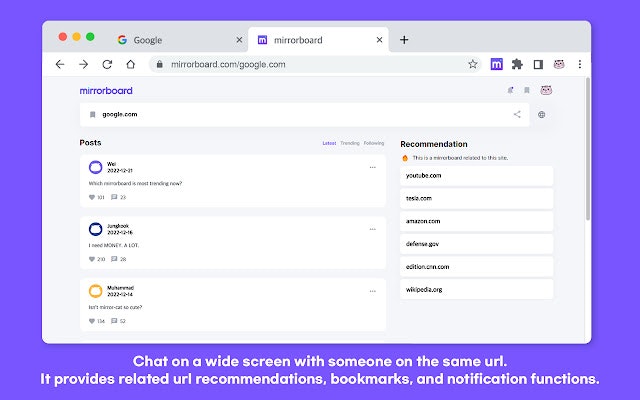Click the google.com board search field
The height and width of the screenshot is (400, 640).
click(x=304, y=115)
